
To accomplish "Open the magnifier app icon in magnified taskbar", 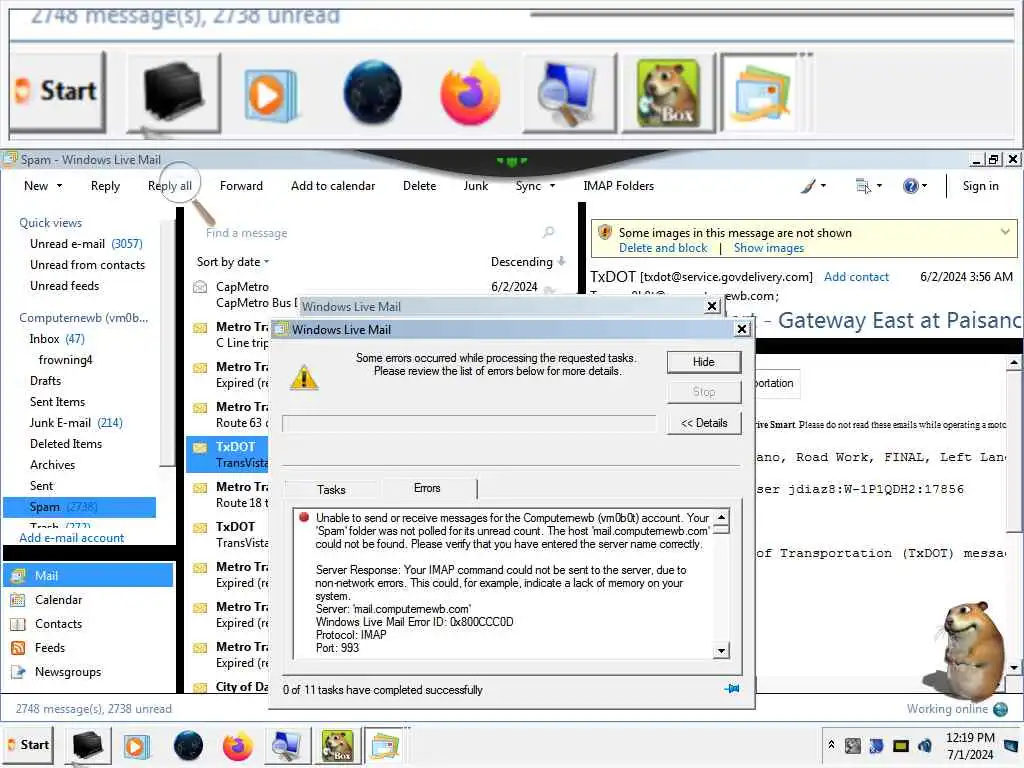I will pyautogui.click(x=568, y=93).
